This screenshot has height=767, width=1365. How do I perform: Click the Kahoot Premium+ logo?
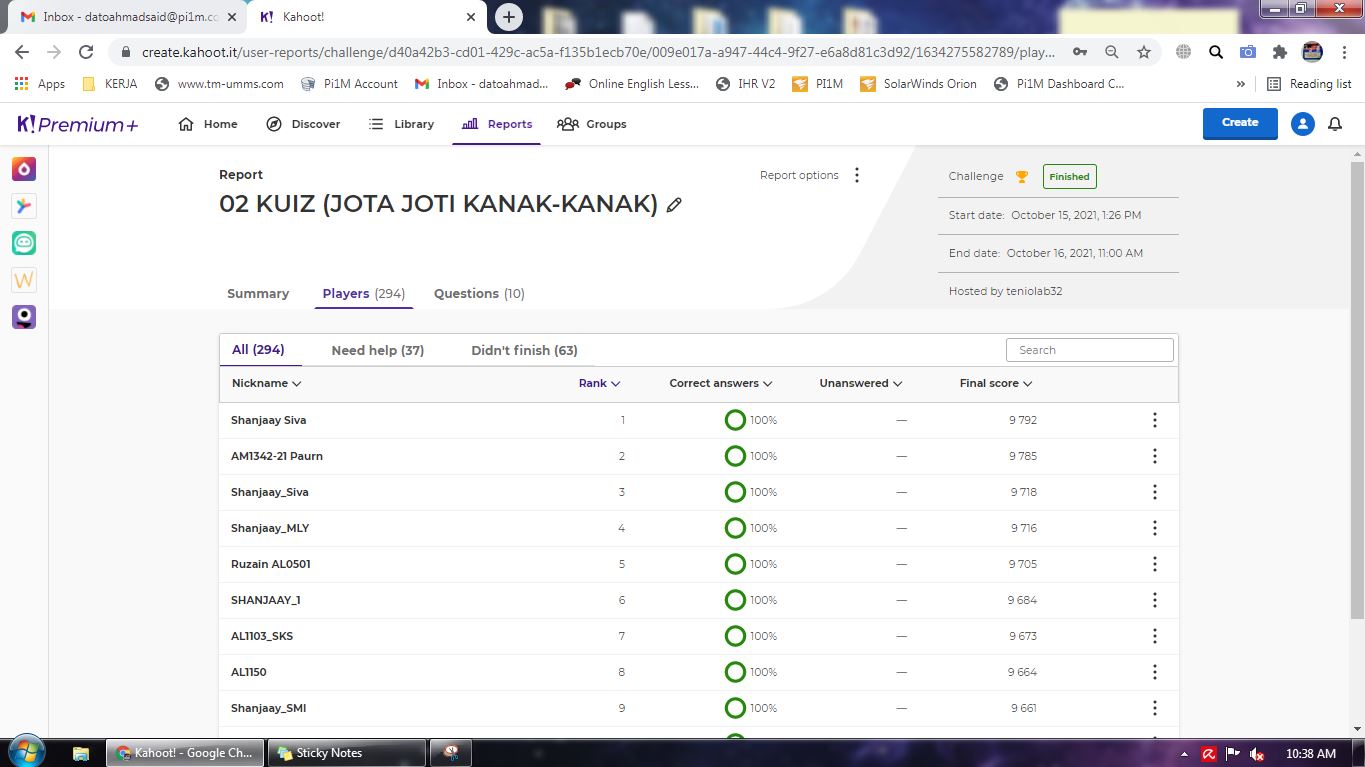coord(78,124)
